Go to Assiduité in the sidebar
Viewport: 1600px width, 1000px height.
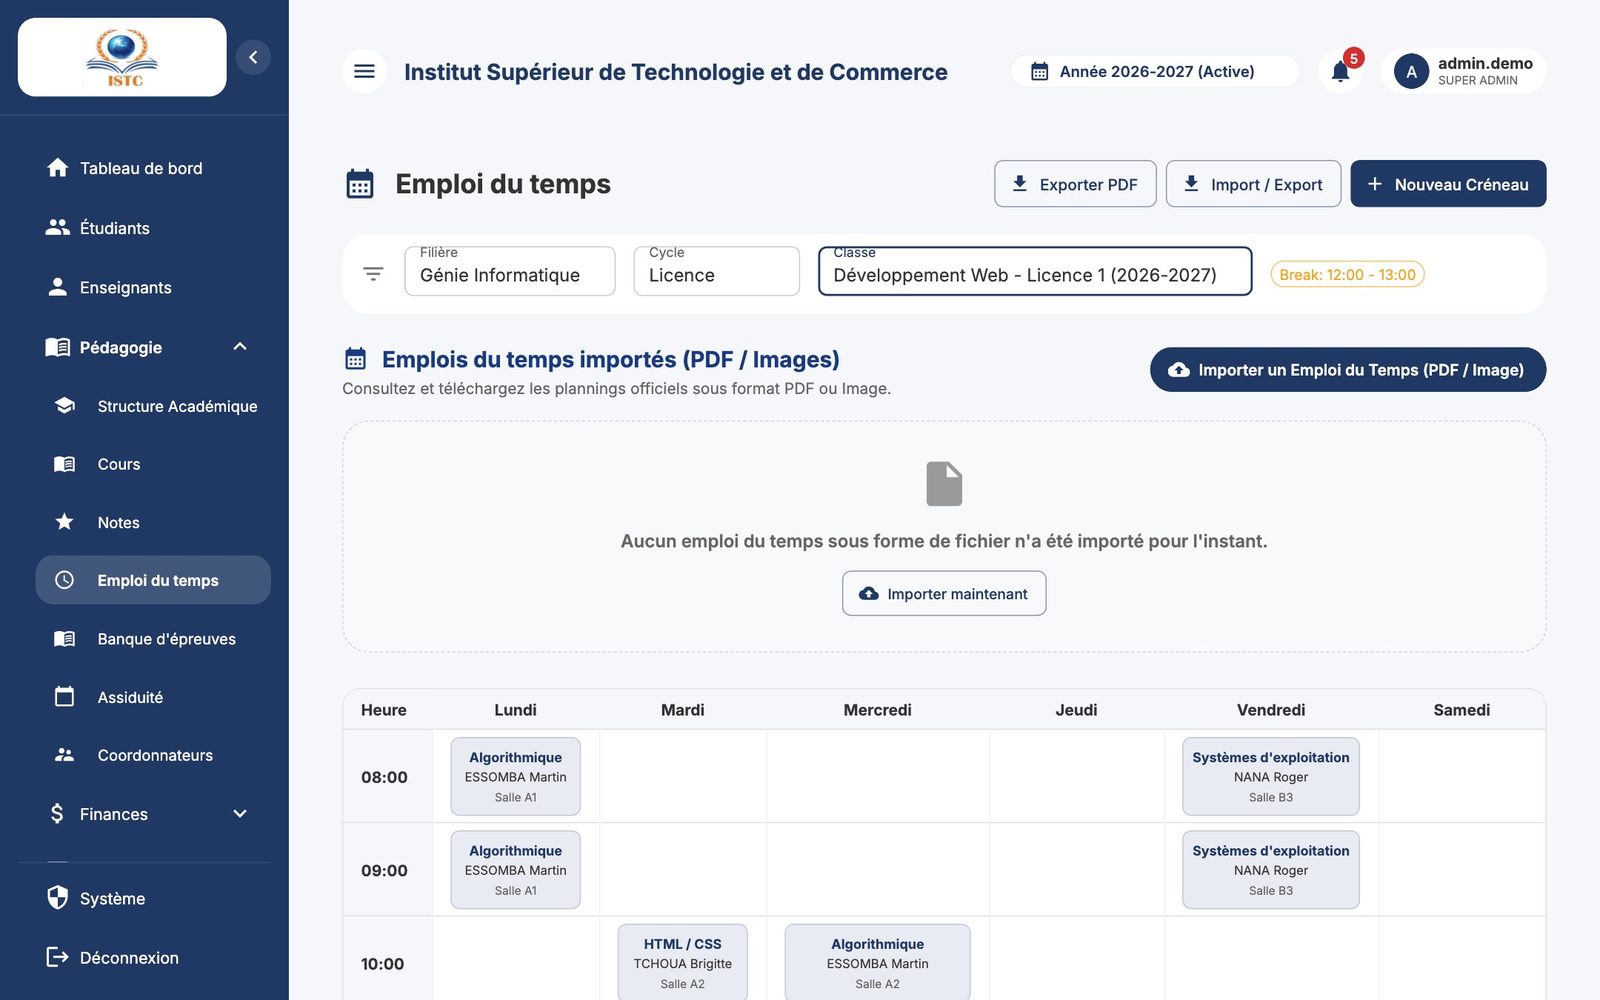click(x=153, y=697)
